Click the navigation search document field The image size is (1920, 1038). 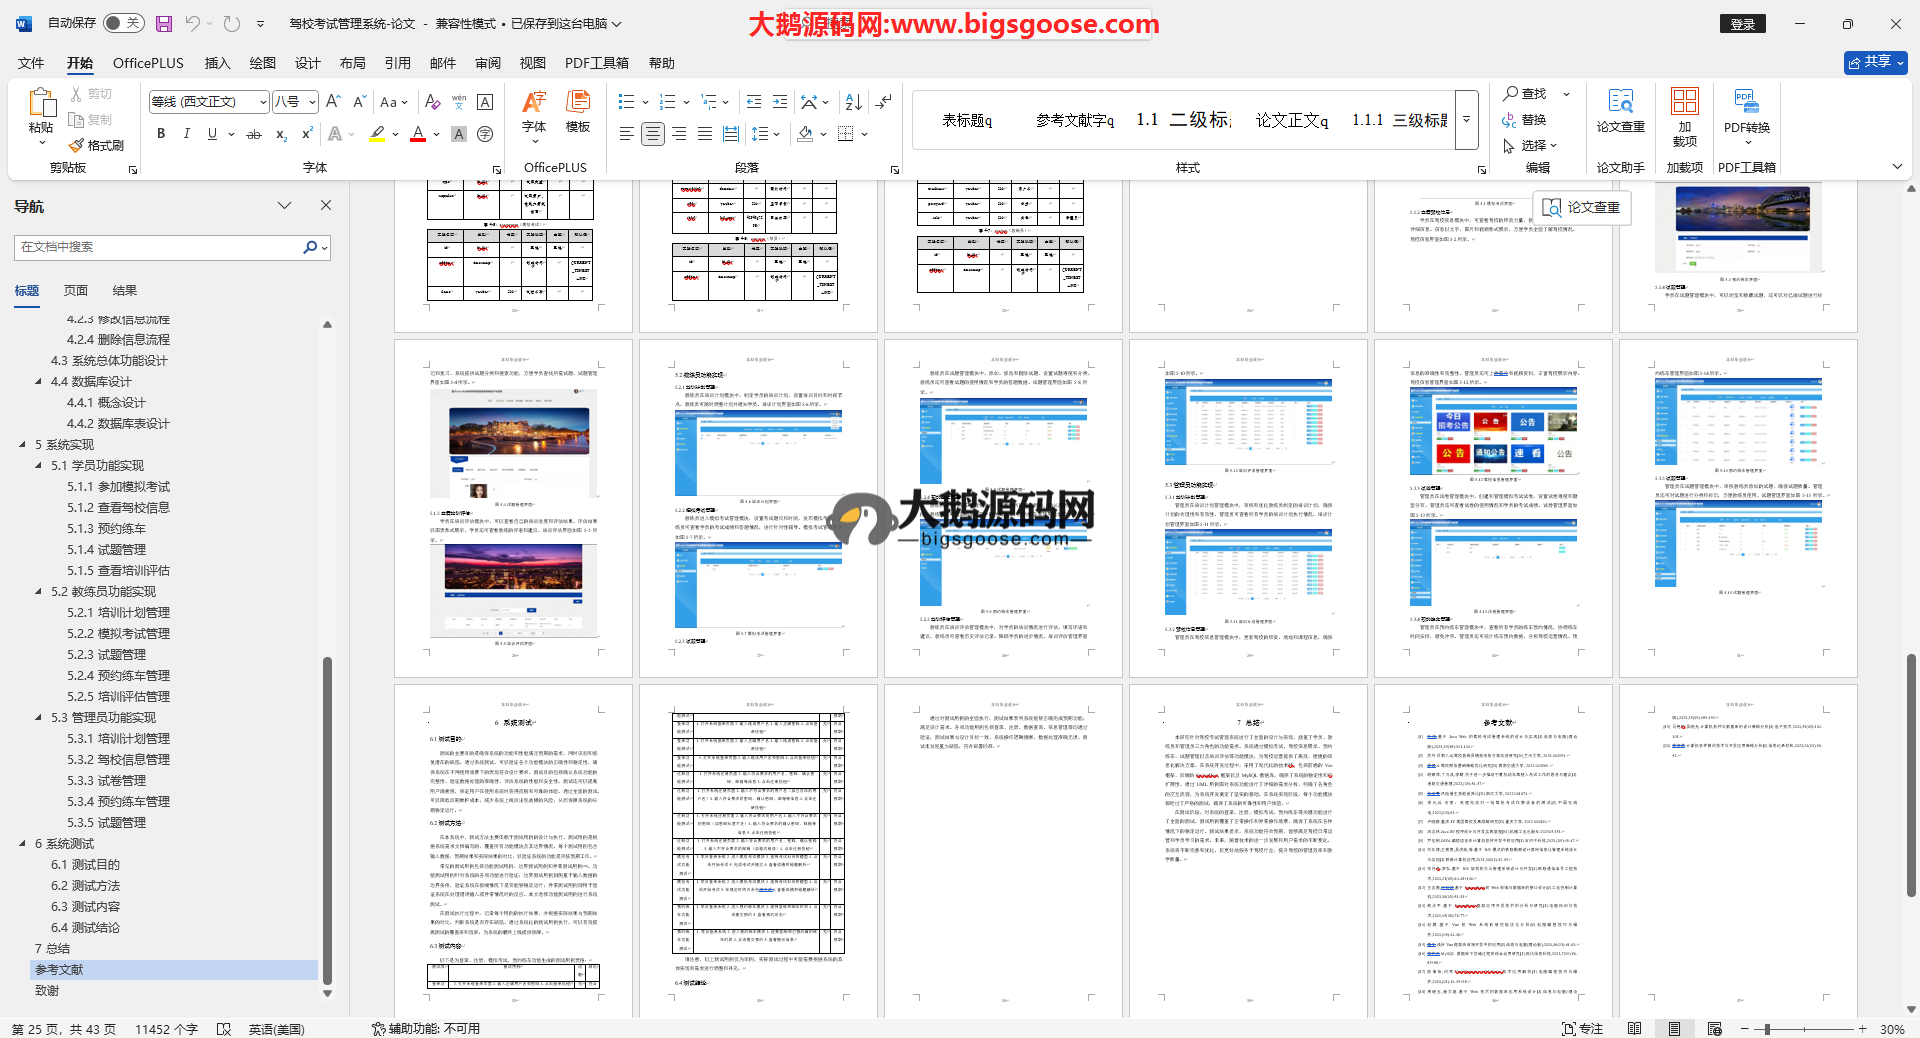[x=160, y=247]
